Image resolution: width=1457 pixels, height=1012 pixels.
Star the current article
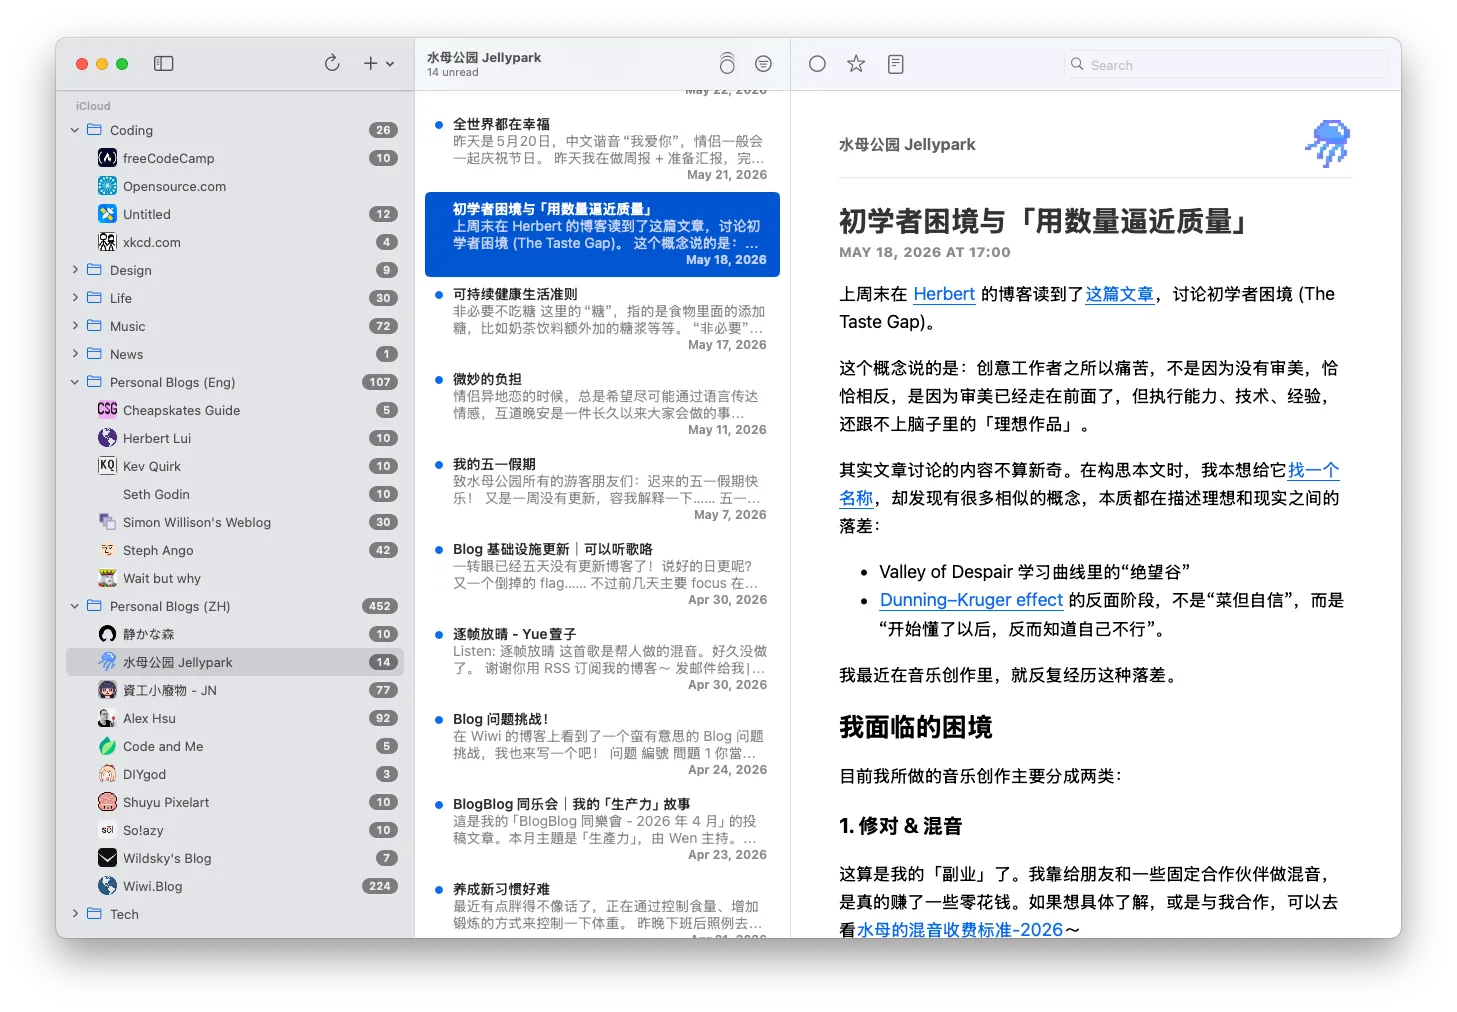pos(856,64)
